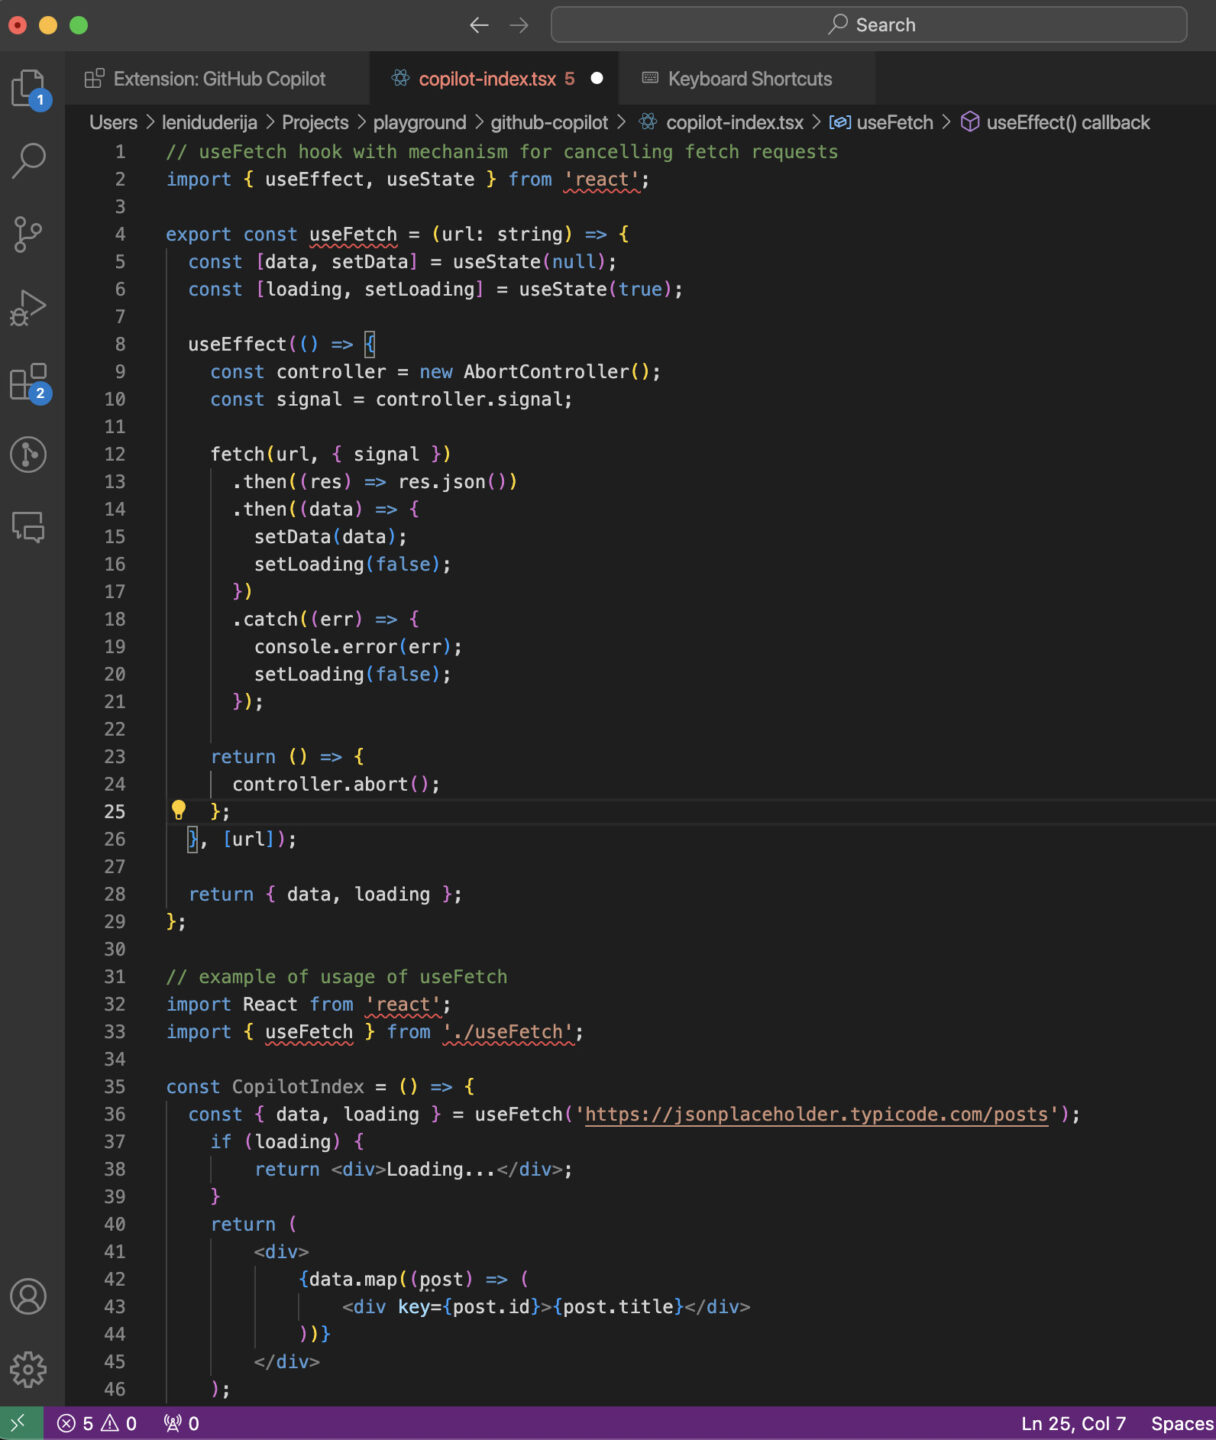Screen dimensions: 1216x1440
Task: Open the Live Share comments icon
Action: pyautogui.click(x=29, y=528)
